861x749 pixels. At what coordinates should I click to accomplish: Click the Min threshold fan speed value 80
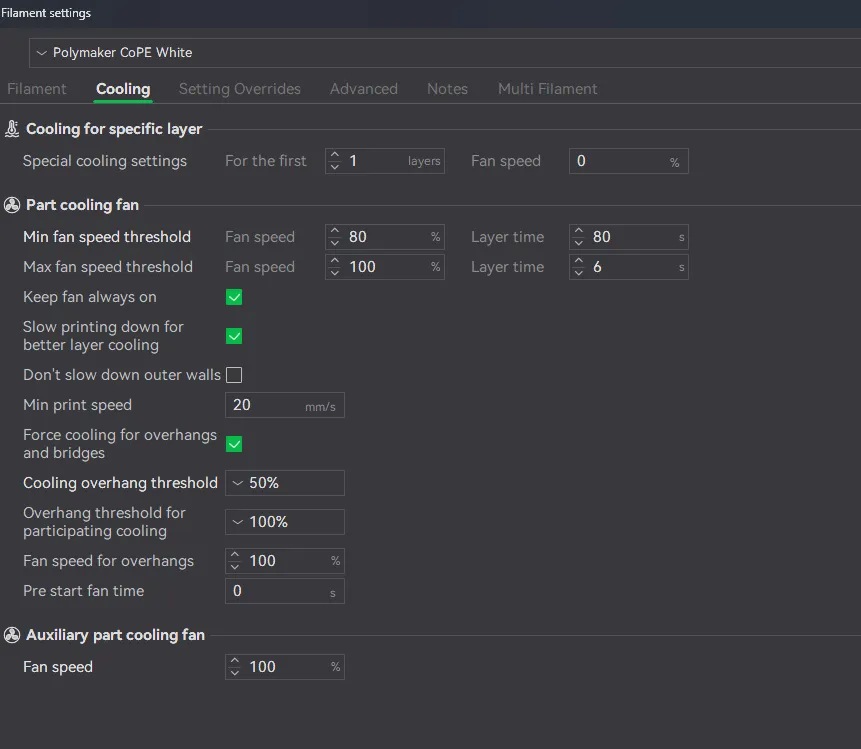click(x=357, y=237)
